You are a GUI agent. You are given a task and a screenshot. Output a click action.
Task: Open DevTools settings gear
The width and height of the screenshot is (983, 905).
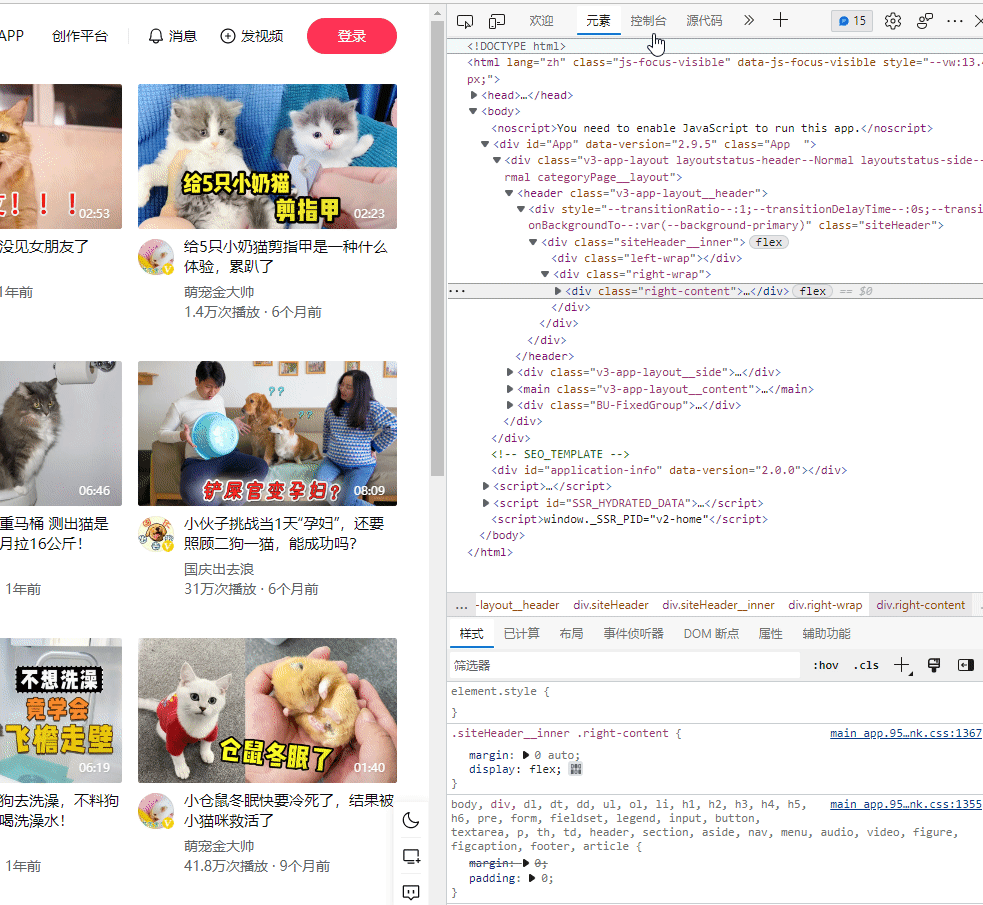point(893,21)
